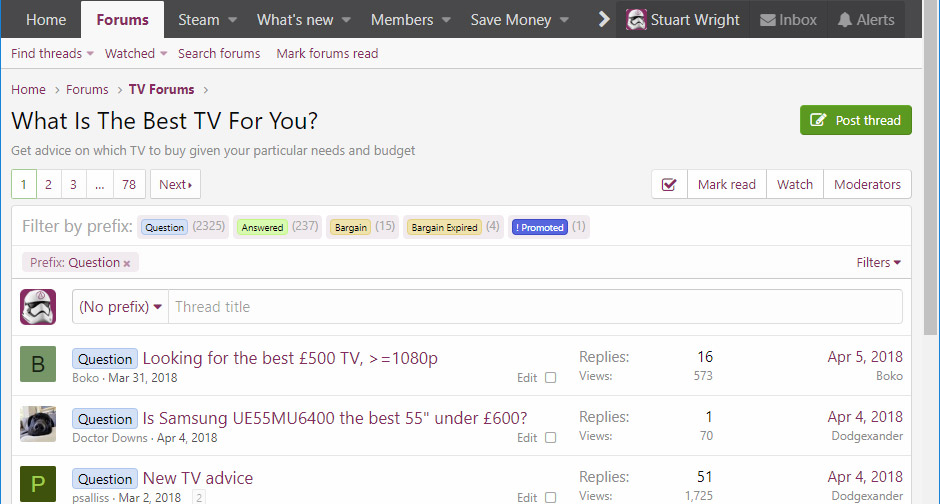The width and height of the screenshot is (940, 504).
Task: Click the Thread title input field
Action: [535, 307]
